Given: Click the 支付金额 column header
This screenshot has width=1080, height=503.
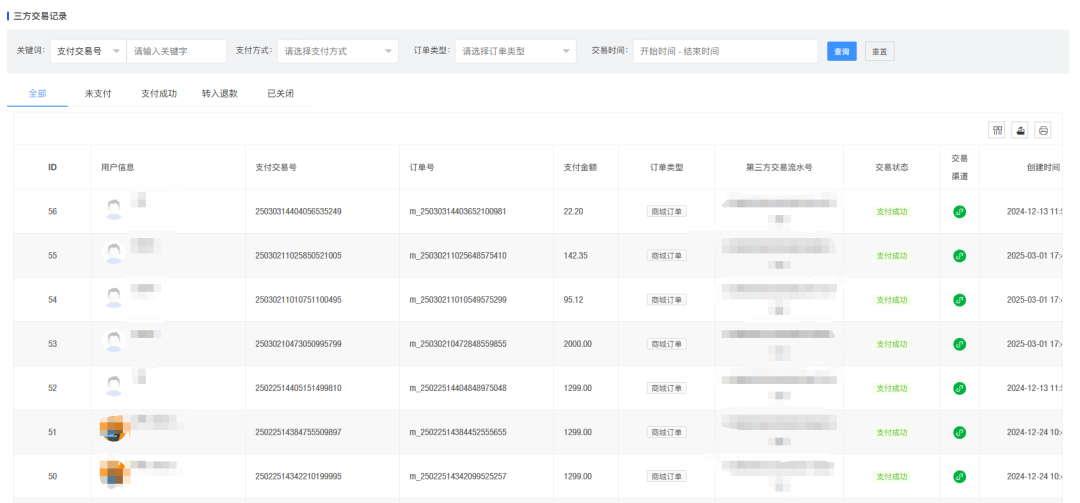Looking at the screenshot, I should pyautogui.click(x=580, y=167).
